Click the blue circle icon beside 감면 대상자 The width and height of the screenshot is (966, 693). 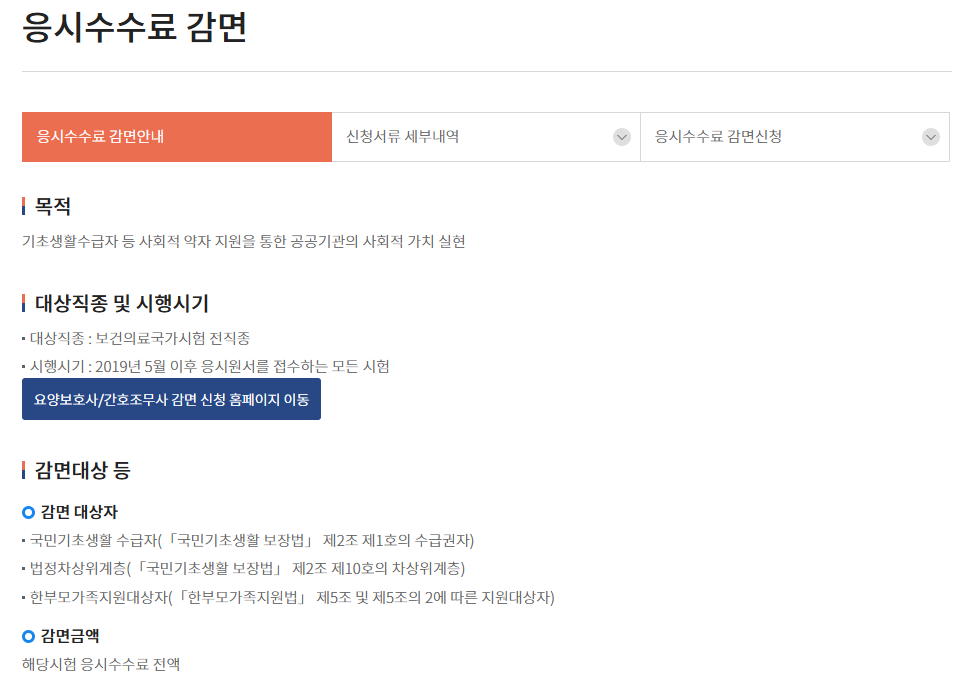point(29,511)
